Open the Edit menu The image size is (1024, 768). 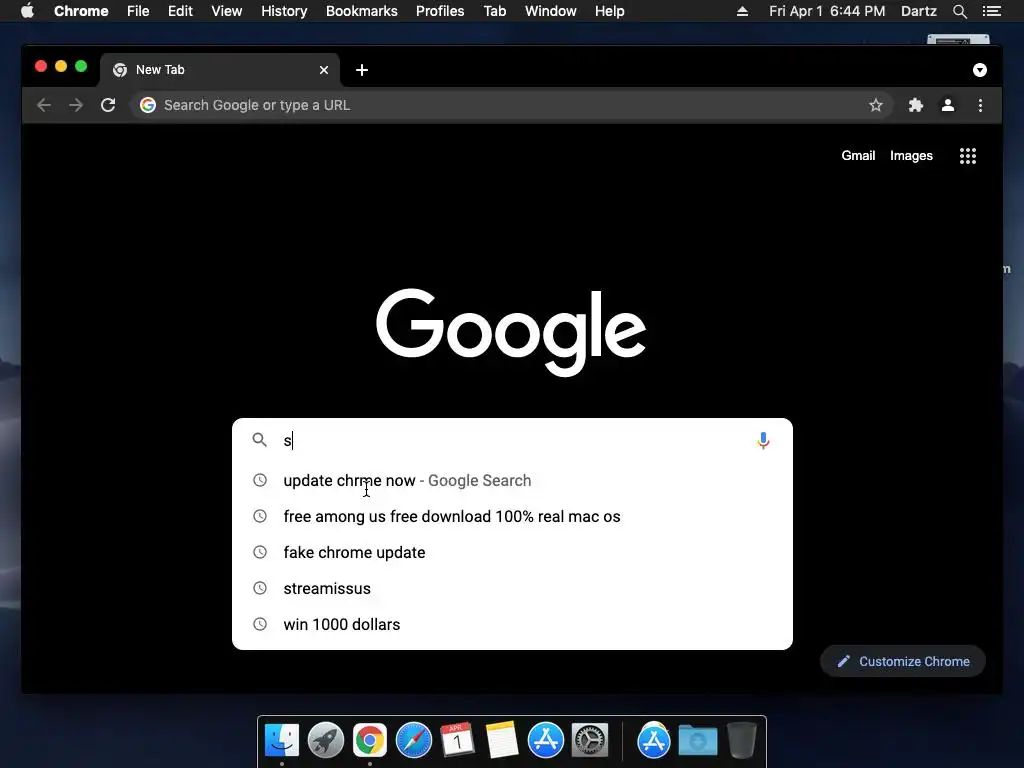(x=180, y=11)
